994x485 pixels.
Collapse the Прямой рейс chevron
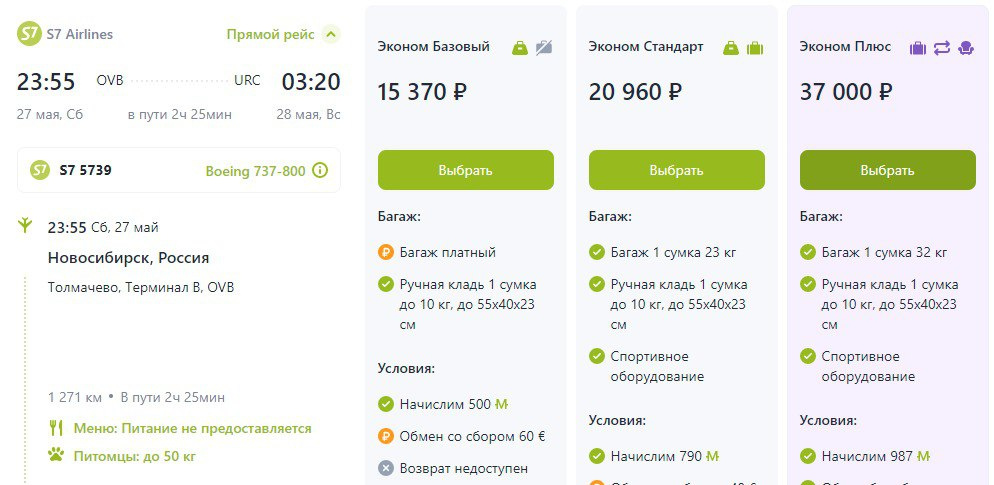[330, 34]
